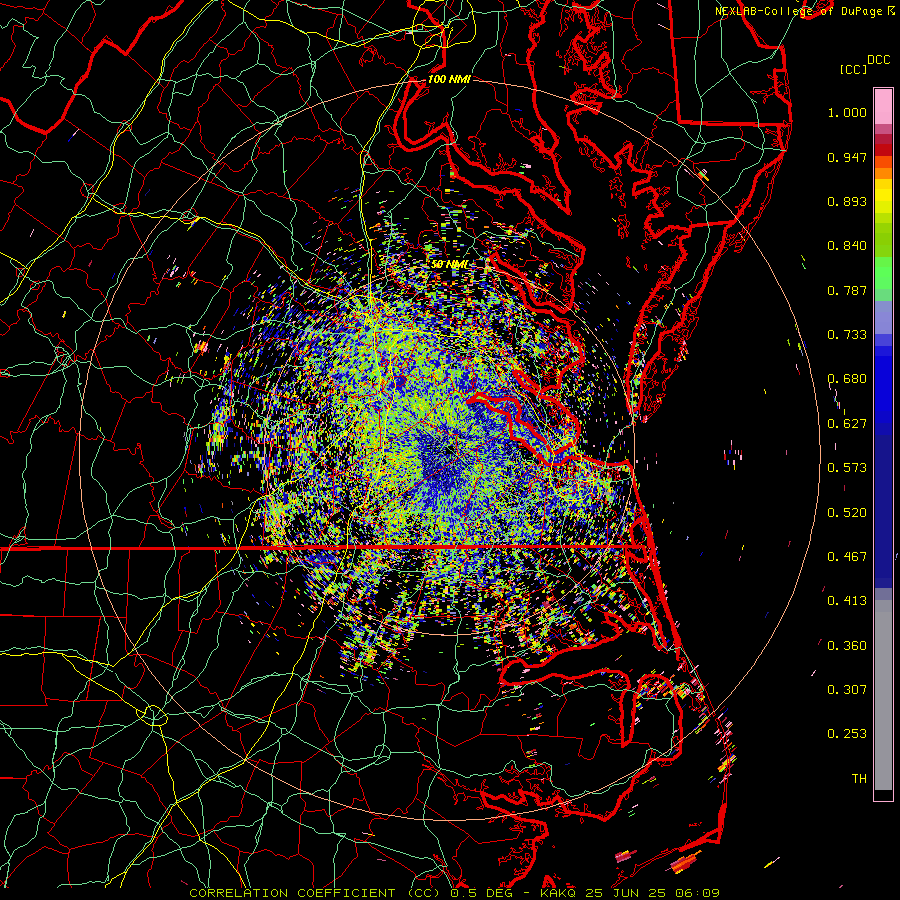Click the 0.360 legend value
Image resolution: width=900 pixels, height=900 pixels.
pyautogui.click(x=847, y=646)
